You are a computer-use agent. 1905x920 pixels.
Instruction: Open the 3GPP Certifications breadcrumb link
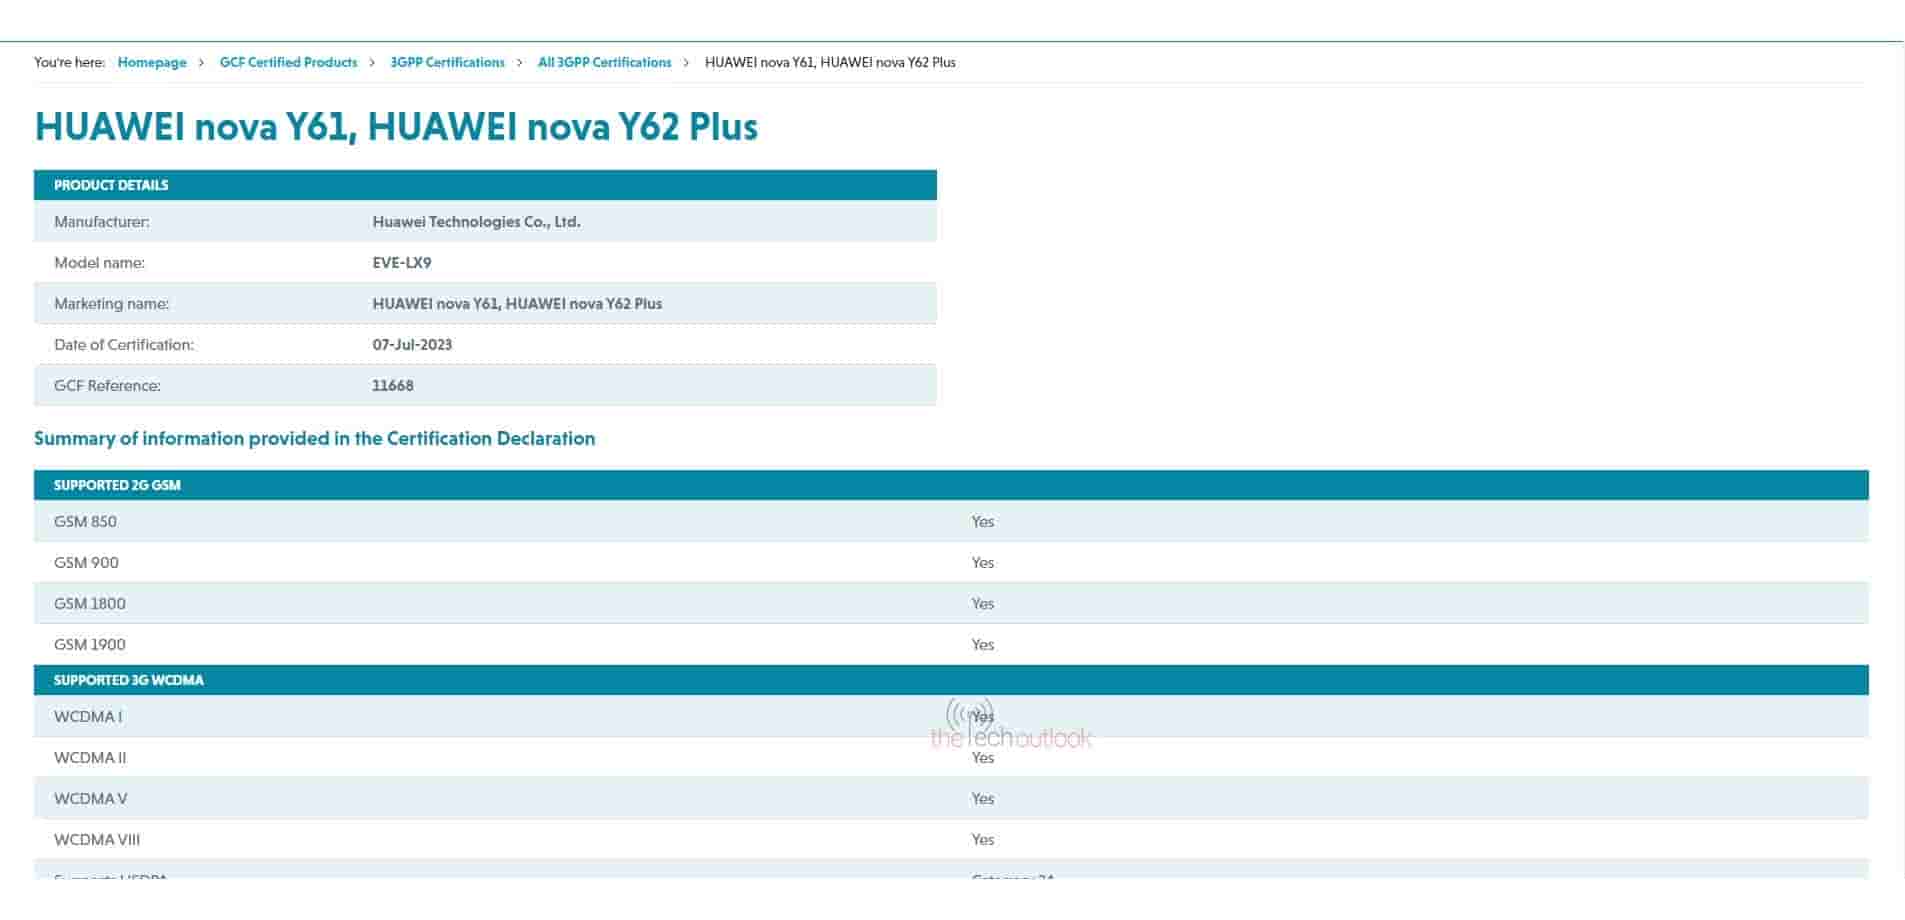tap(447, 62)
